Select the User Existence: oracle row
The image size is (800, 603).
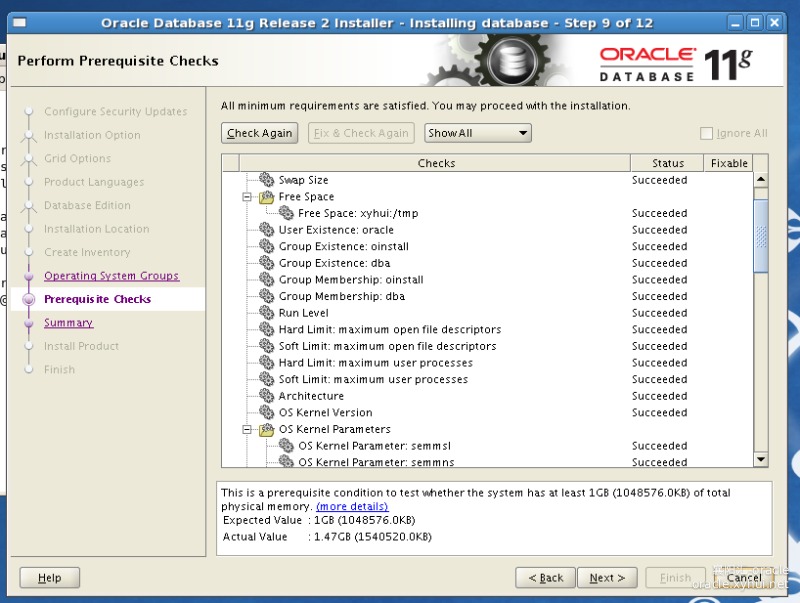pos(487,230)
